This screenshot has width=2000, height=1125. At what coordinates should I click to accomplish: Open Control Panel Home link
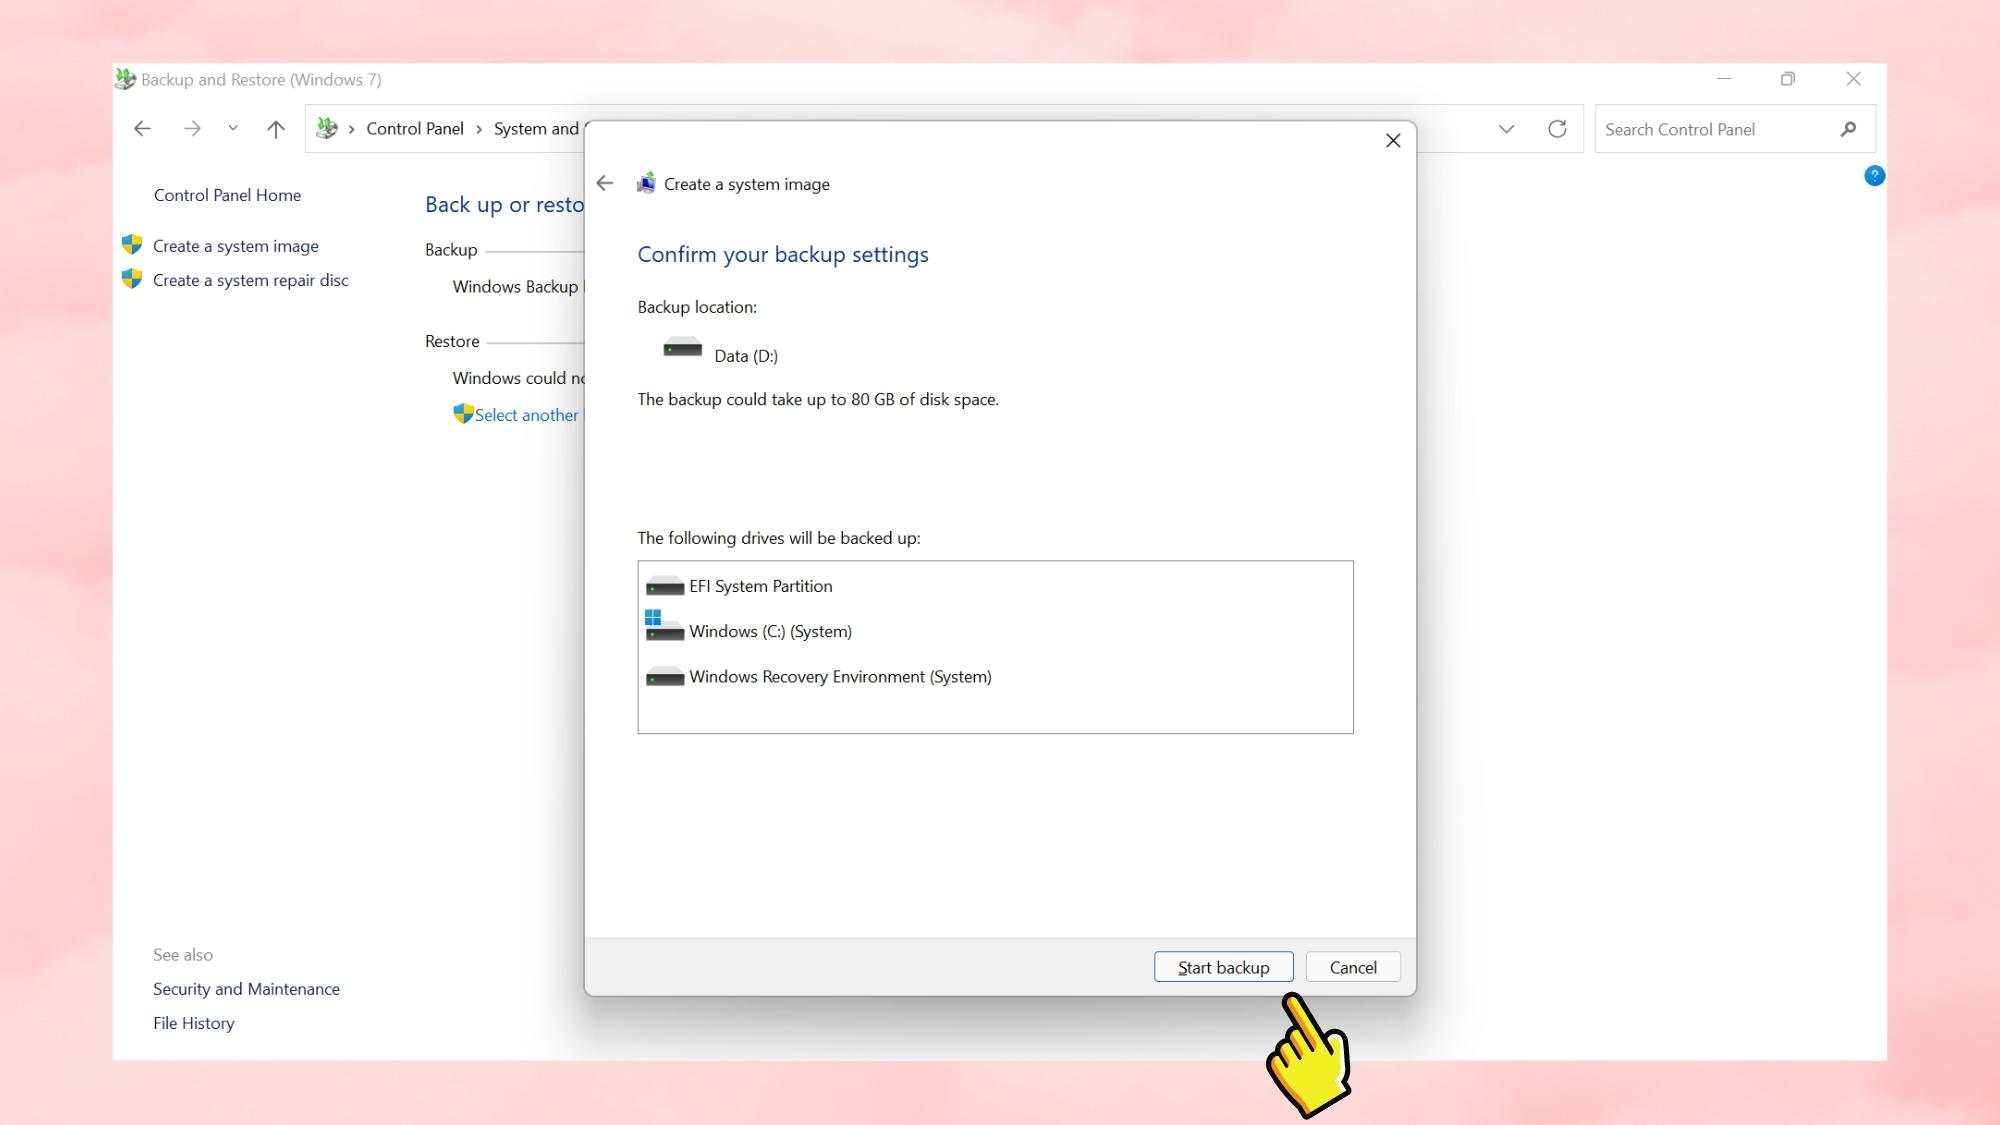[x=227, y=195]
